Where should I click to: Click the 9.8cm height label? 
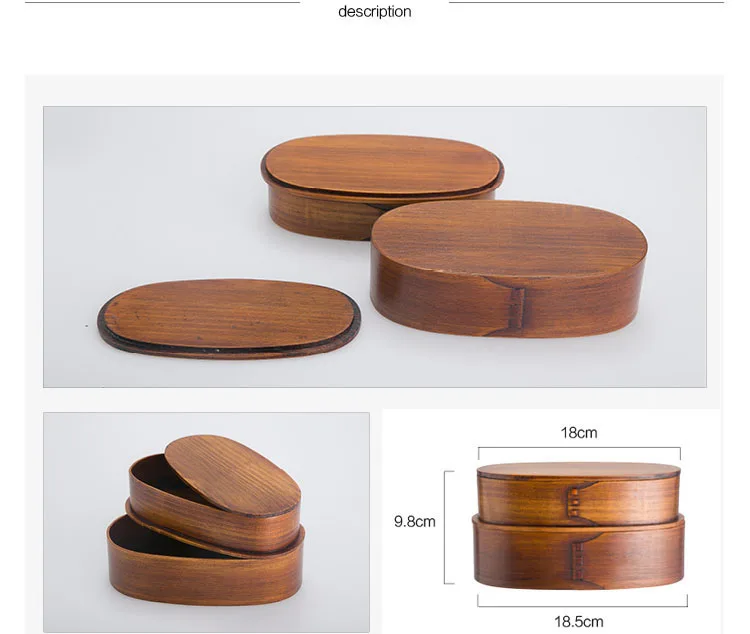pyautogui.click(x=415, y=522)
